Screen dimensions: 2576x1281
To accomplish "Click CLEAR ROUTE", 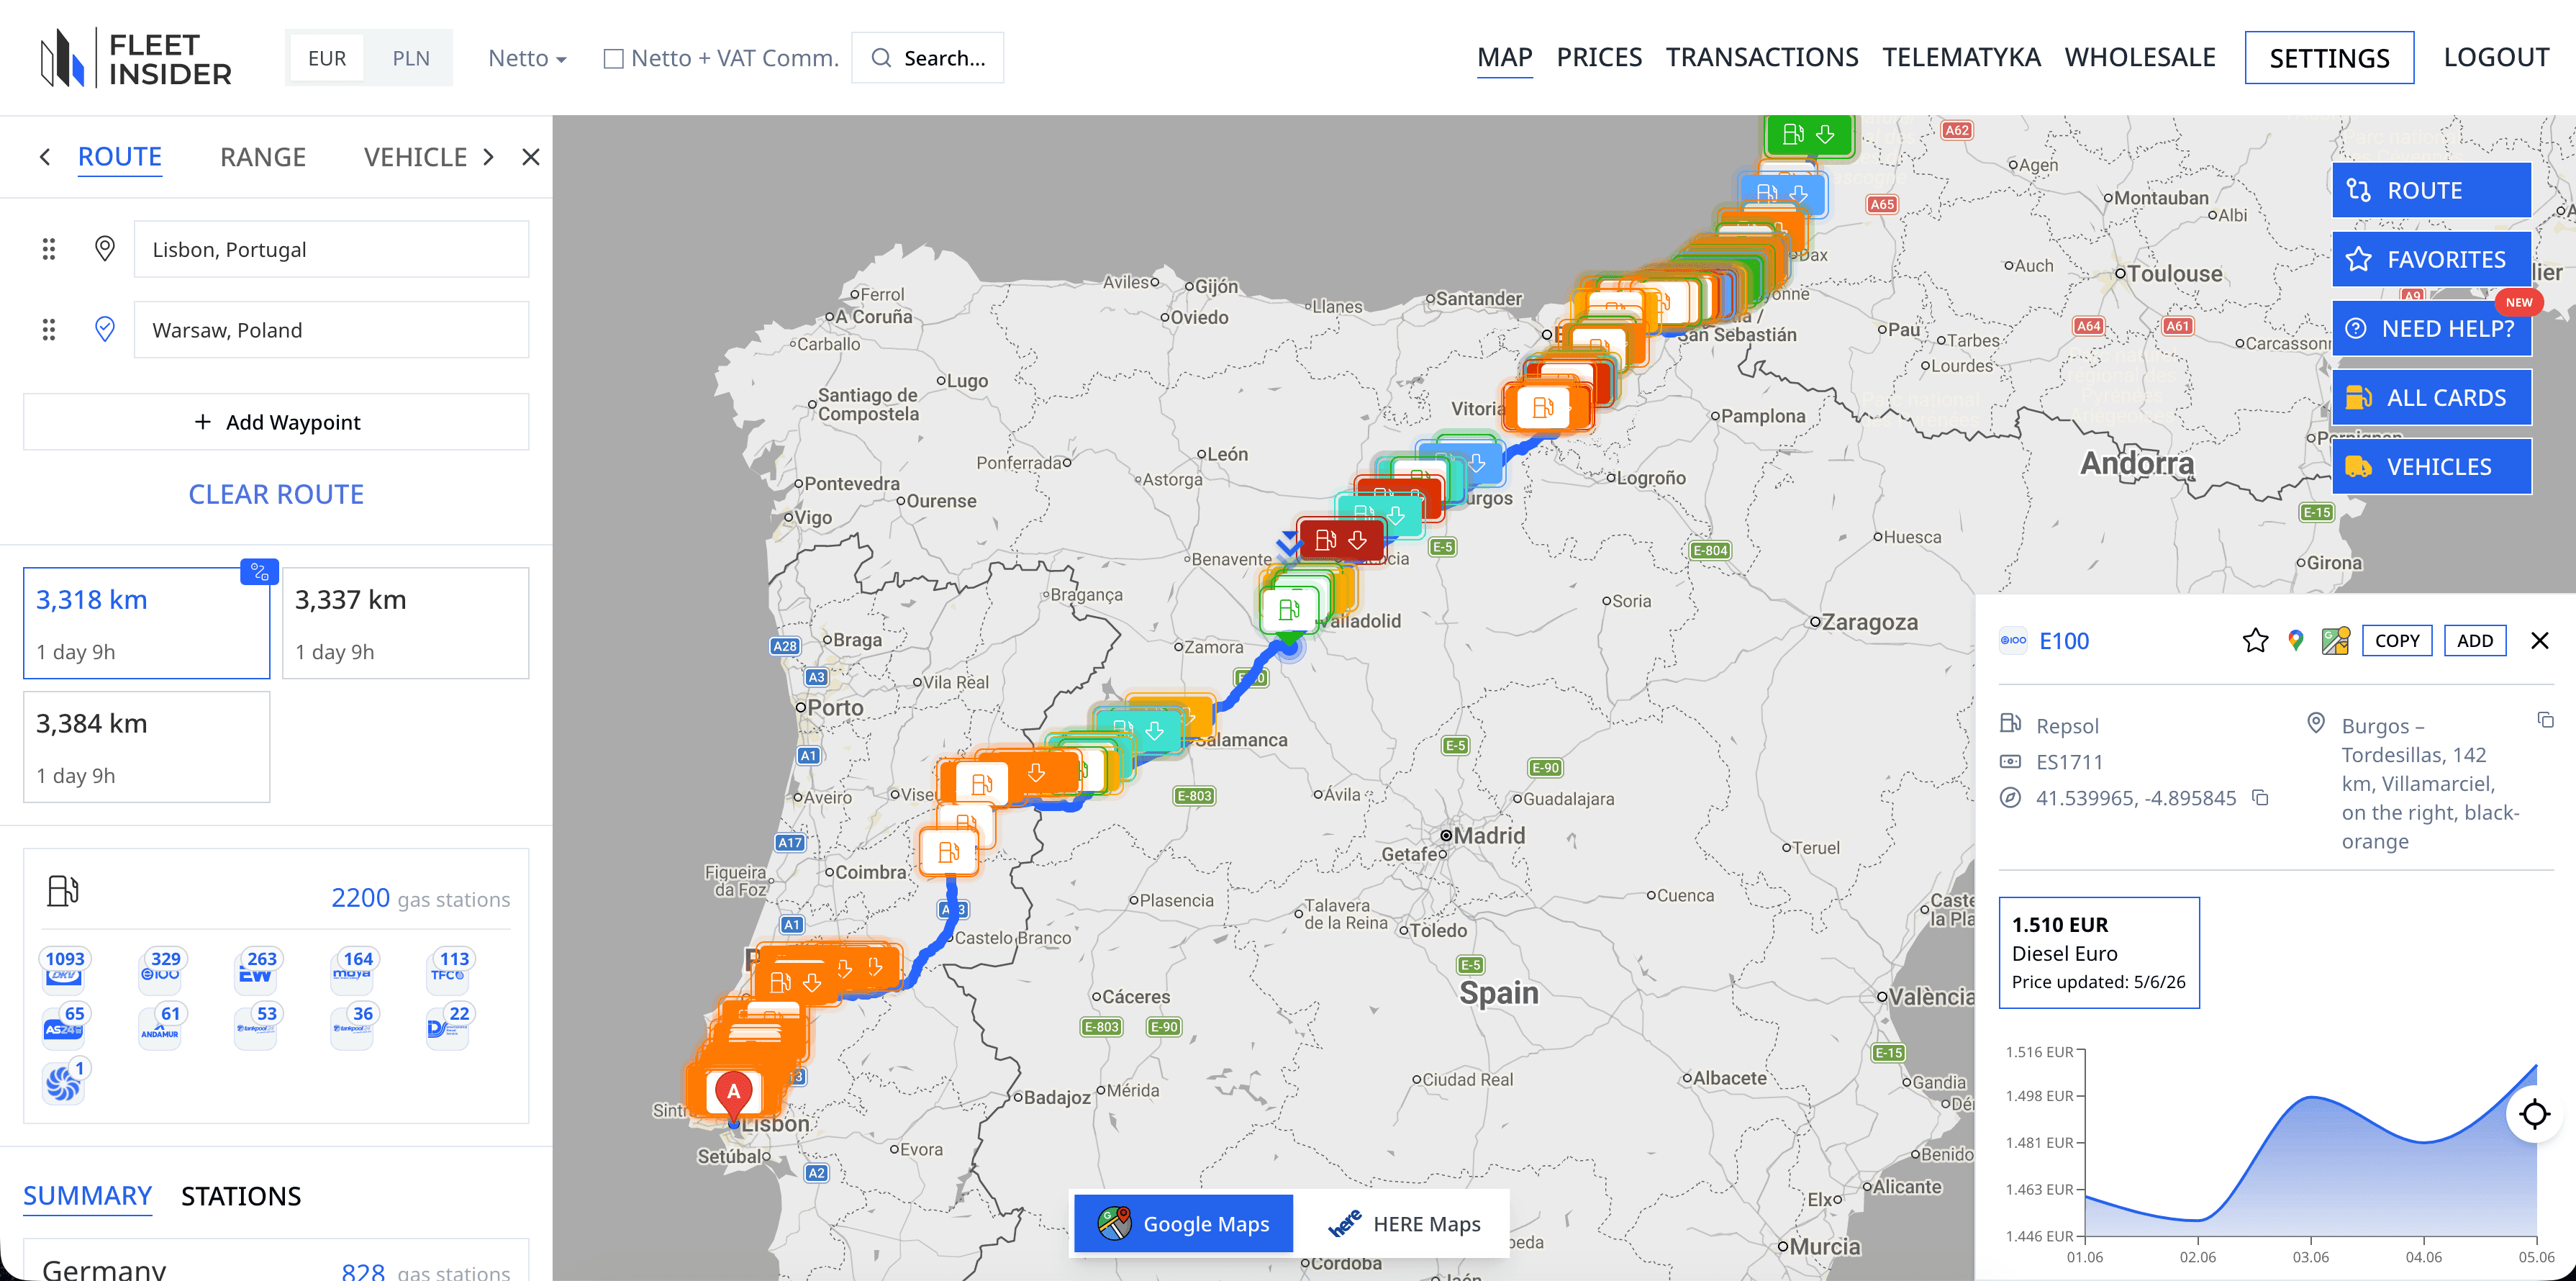I will [276, 495].
